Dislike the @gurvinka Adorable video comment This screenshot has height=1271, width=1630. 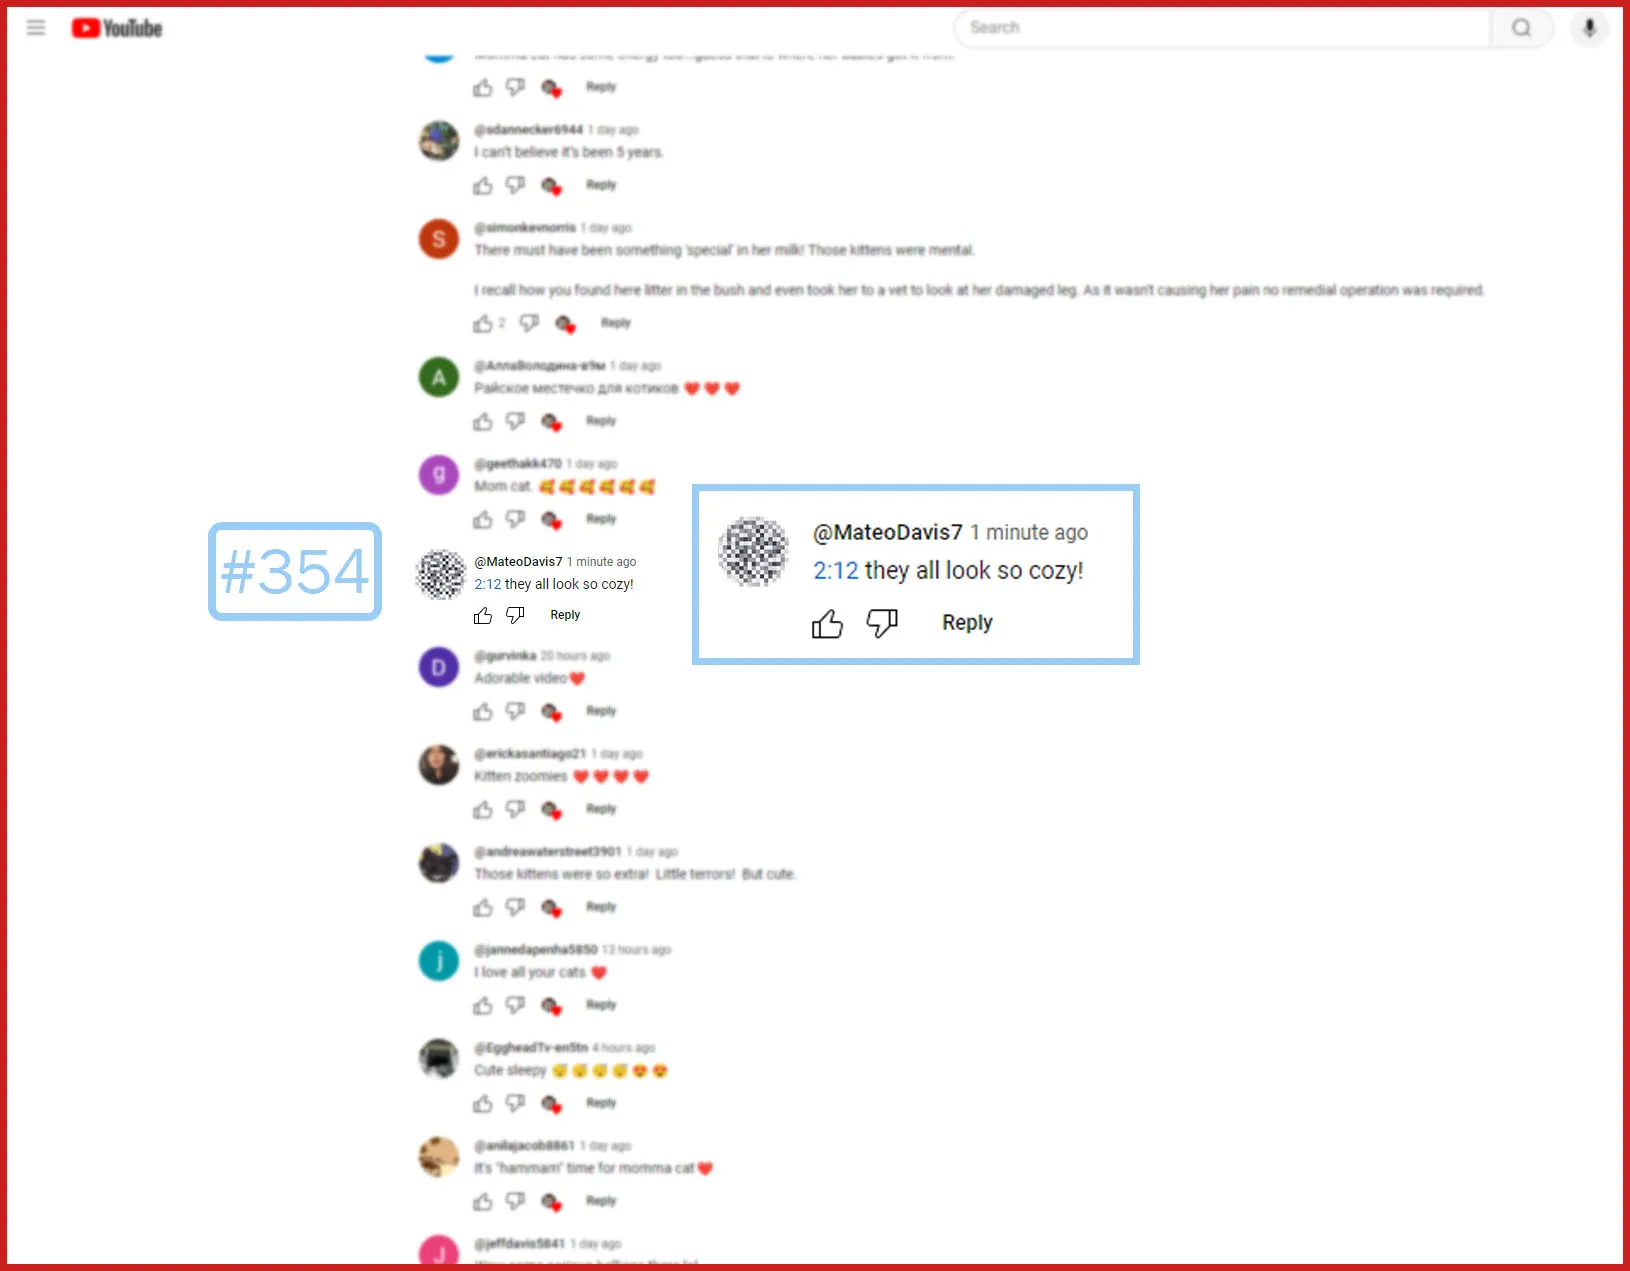(515, 711)
